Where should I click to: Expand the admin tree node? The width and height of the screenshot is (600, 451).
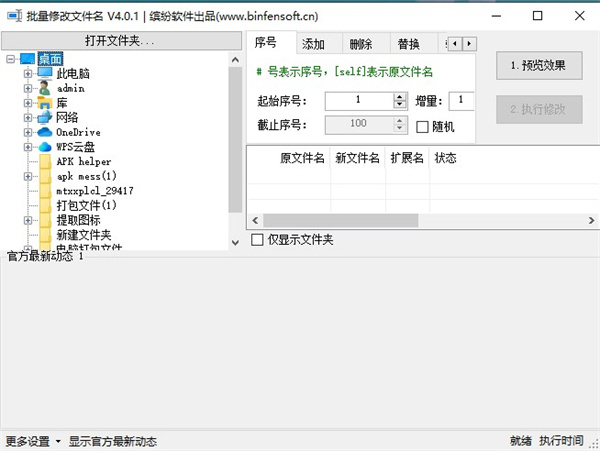click(28, 88)
